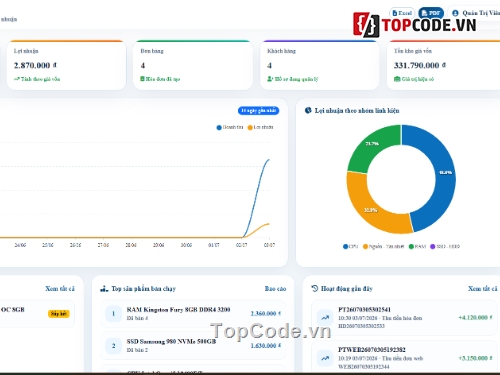Click the 24/06 date on chart axis

point(20,245)
